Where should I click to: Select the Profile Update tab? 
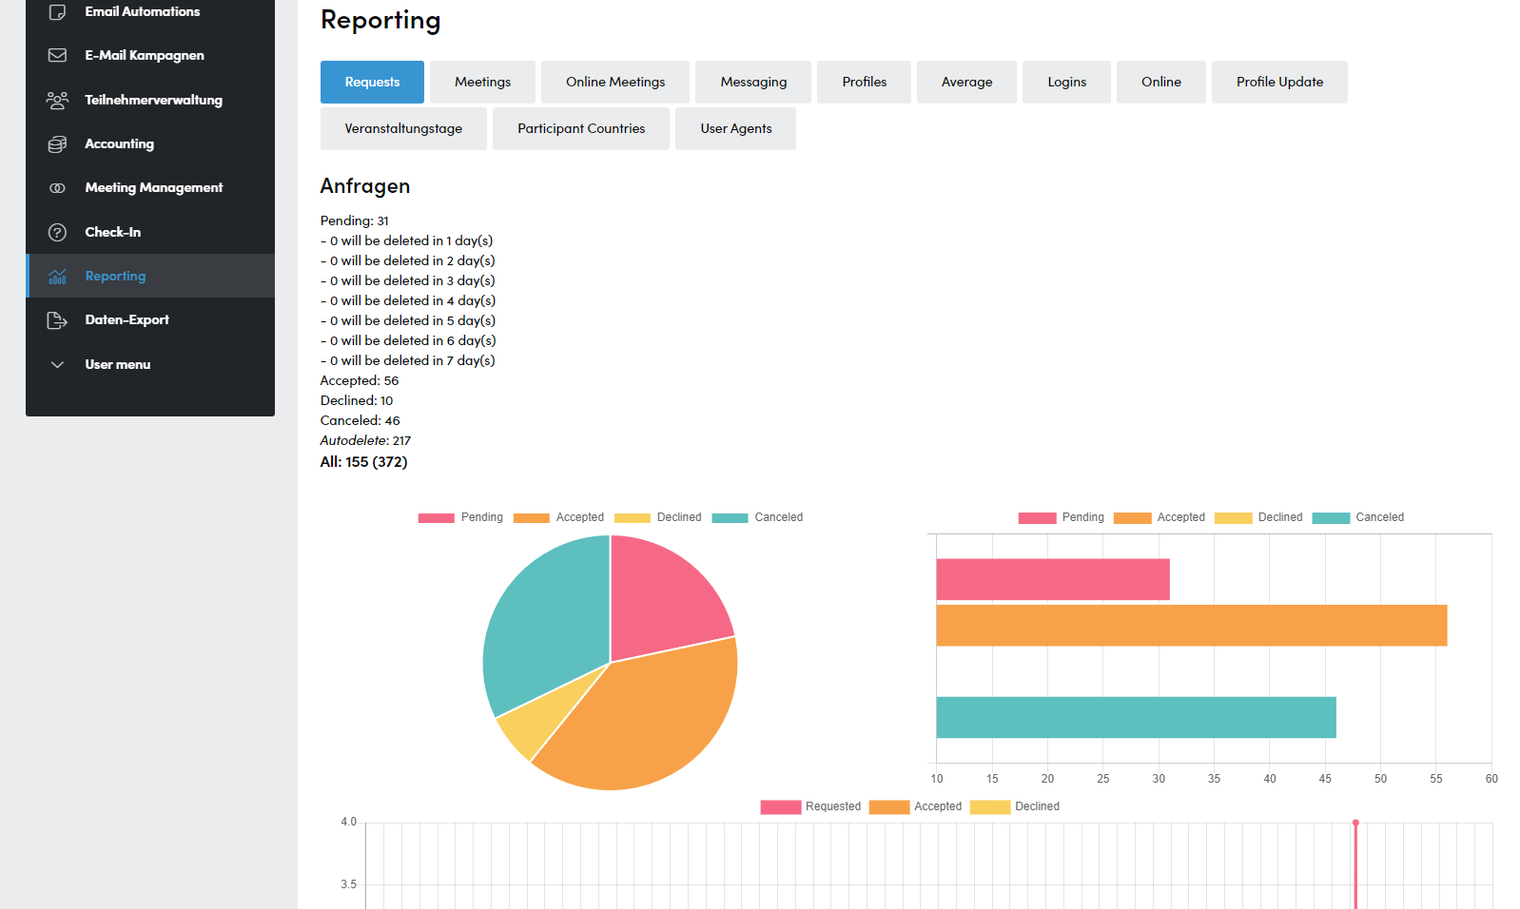tap(1279, 82)
